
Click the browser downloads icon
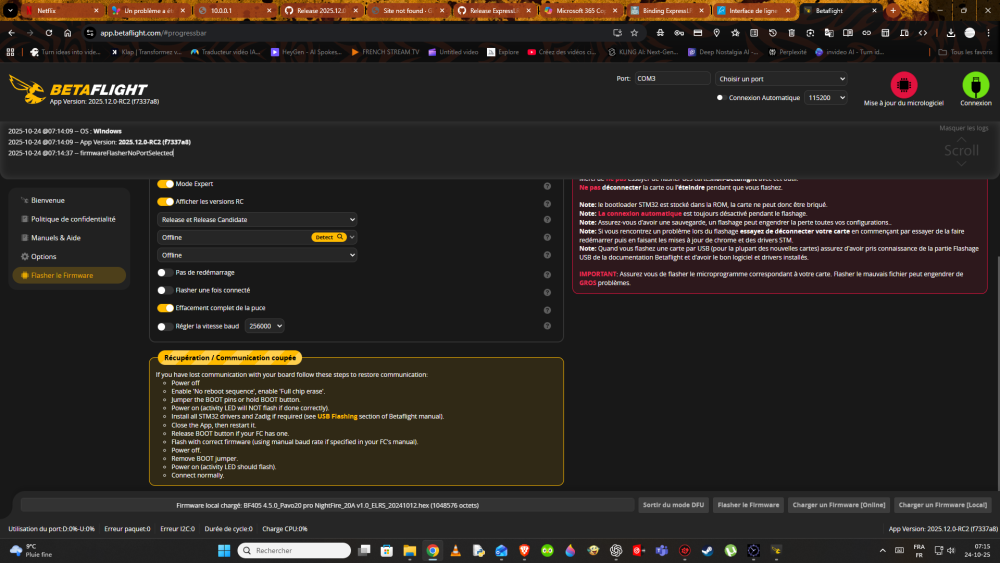point(949,32)
